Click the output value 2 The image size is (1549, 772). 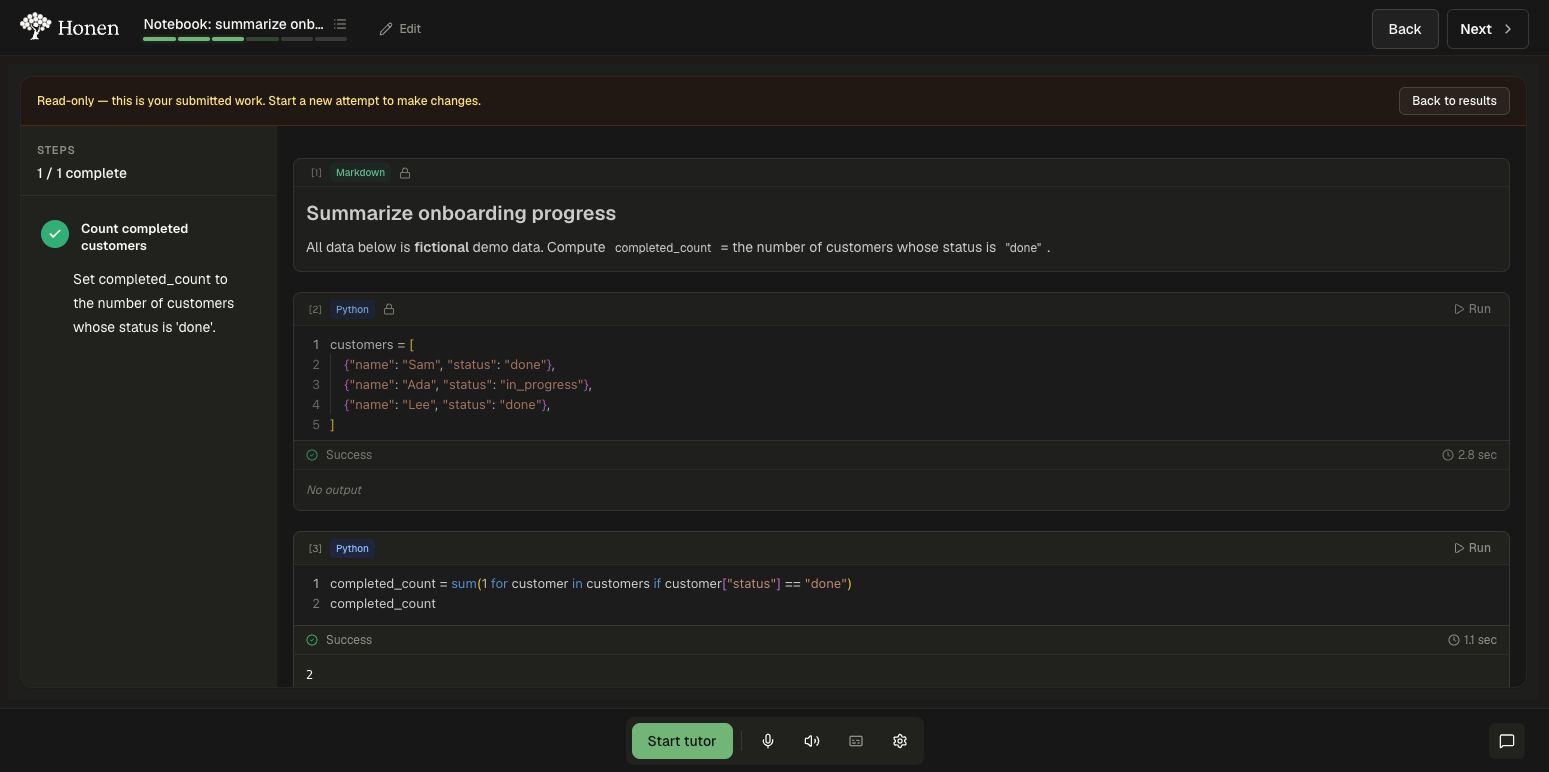click(309, 675)
